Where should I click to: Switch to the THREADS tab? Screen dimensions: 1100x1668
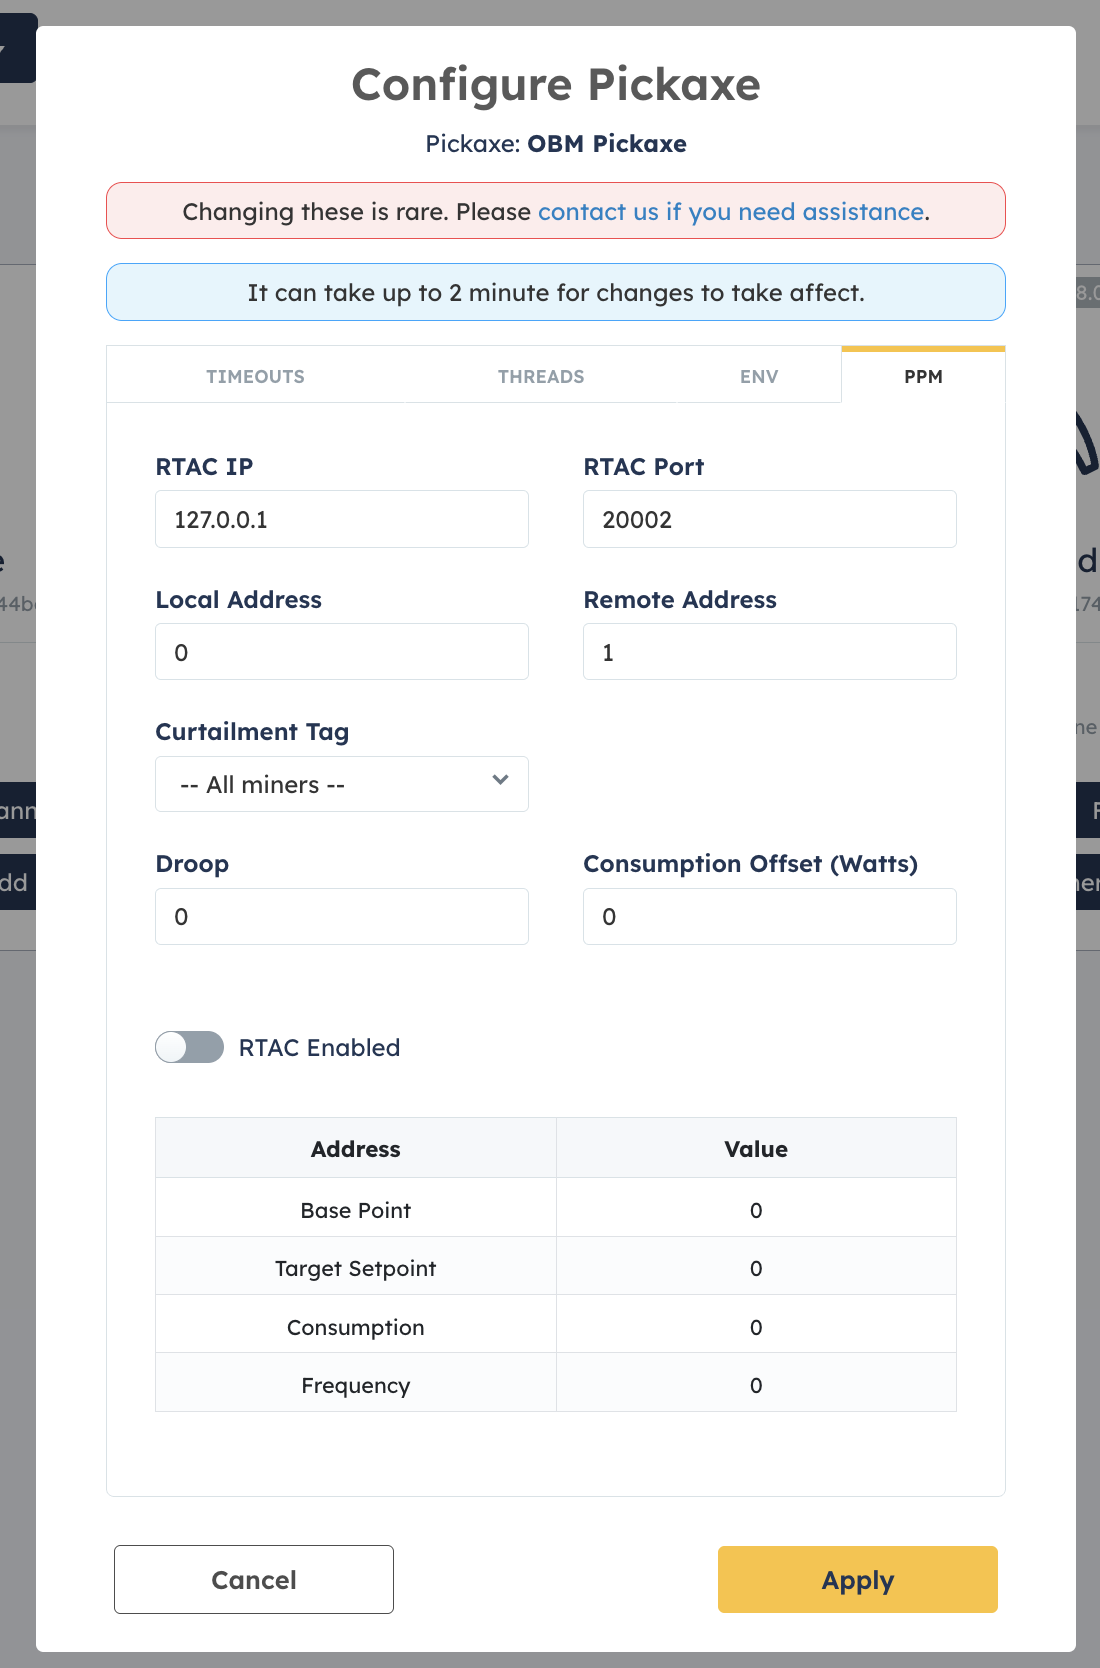click(540, 376)
